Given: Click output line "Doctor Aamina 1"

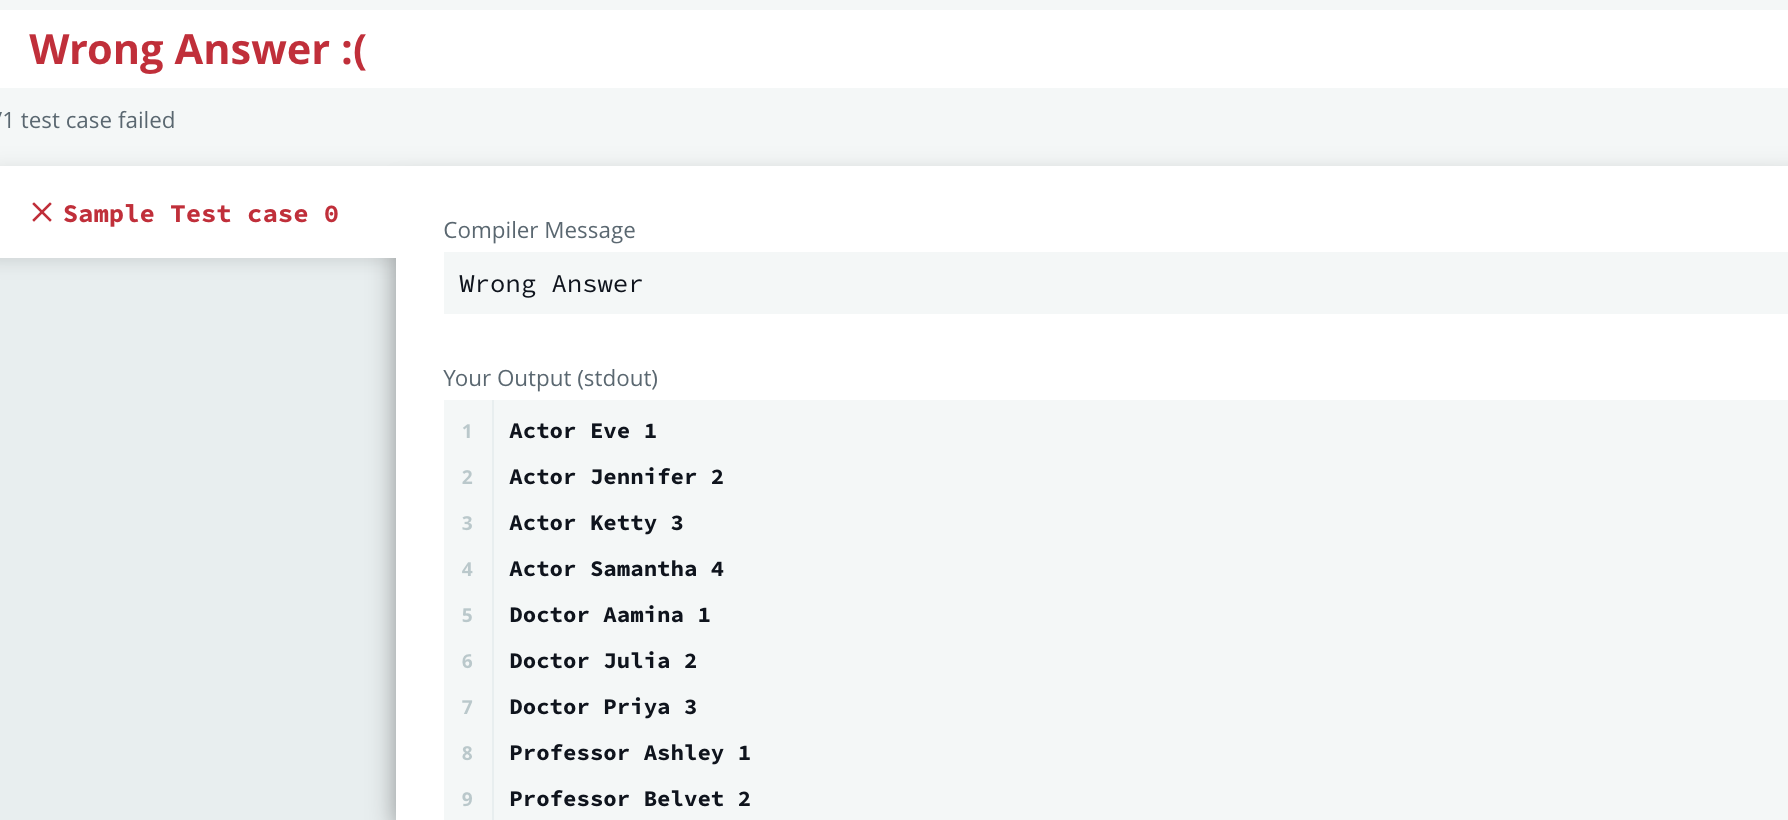Looking at the screenshot, I should pyautogui.click(x=609, y=615).
